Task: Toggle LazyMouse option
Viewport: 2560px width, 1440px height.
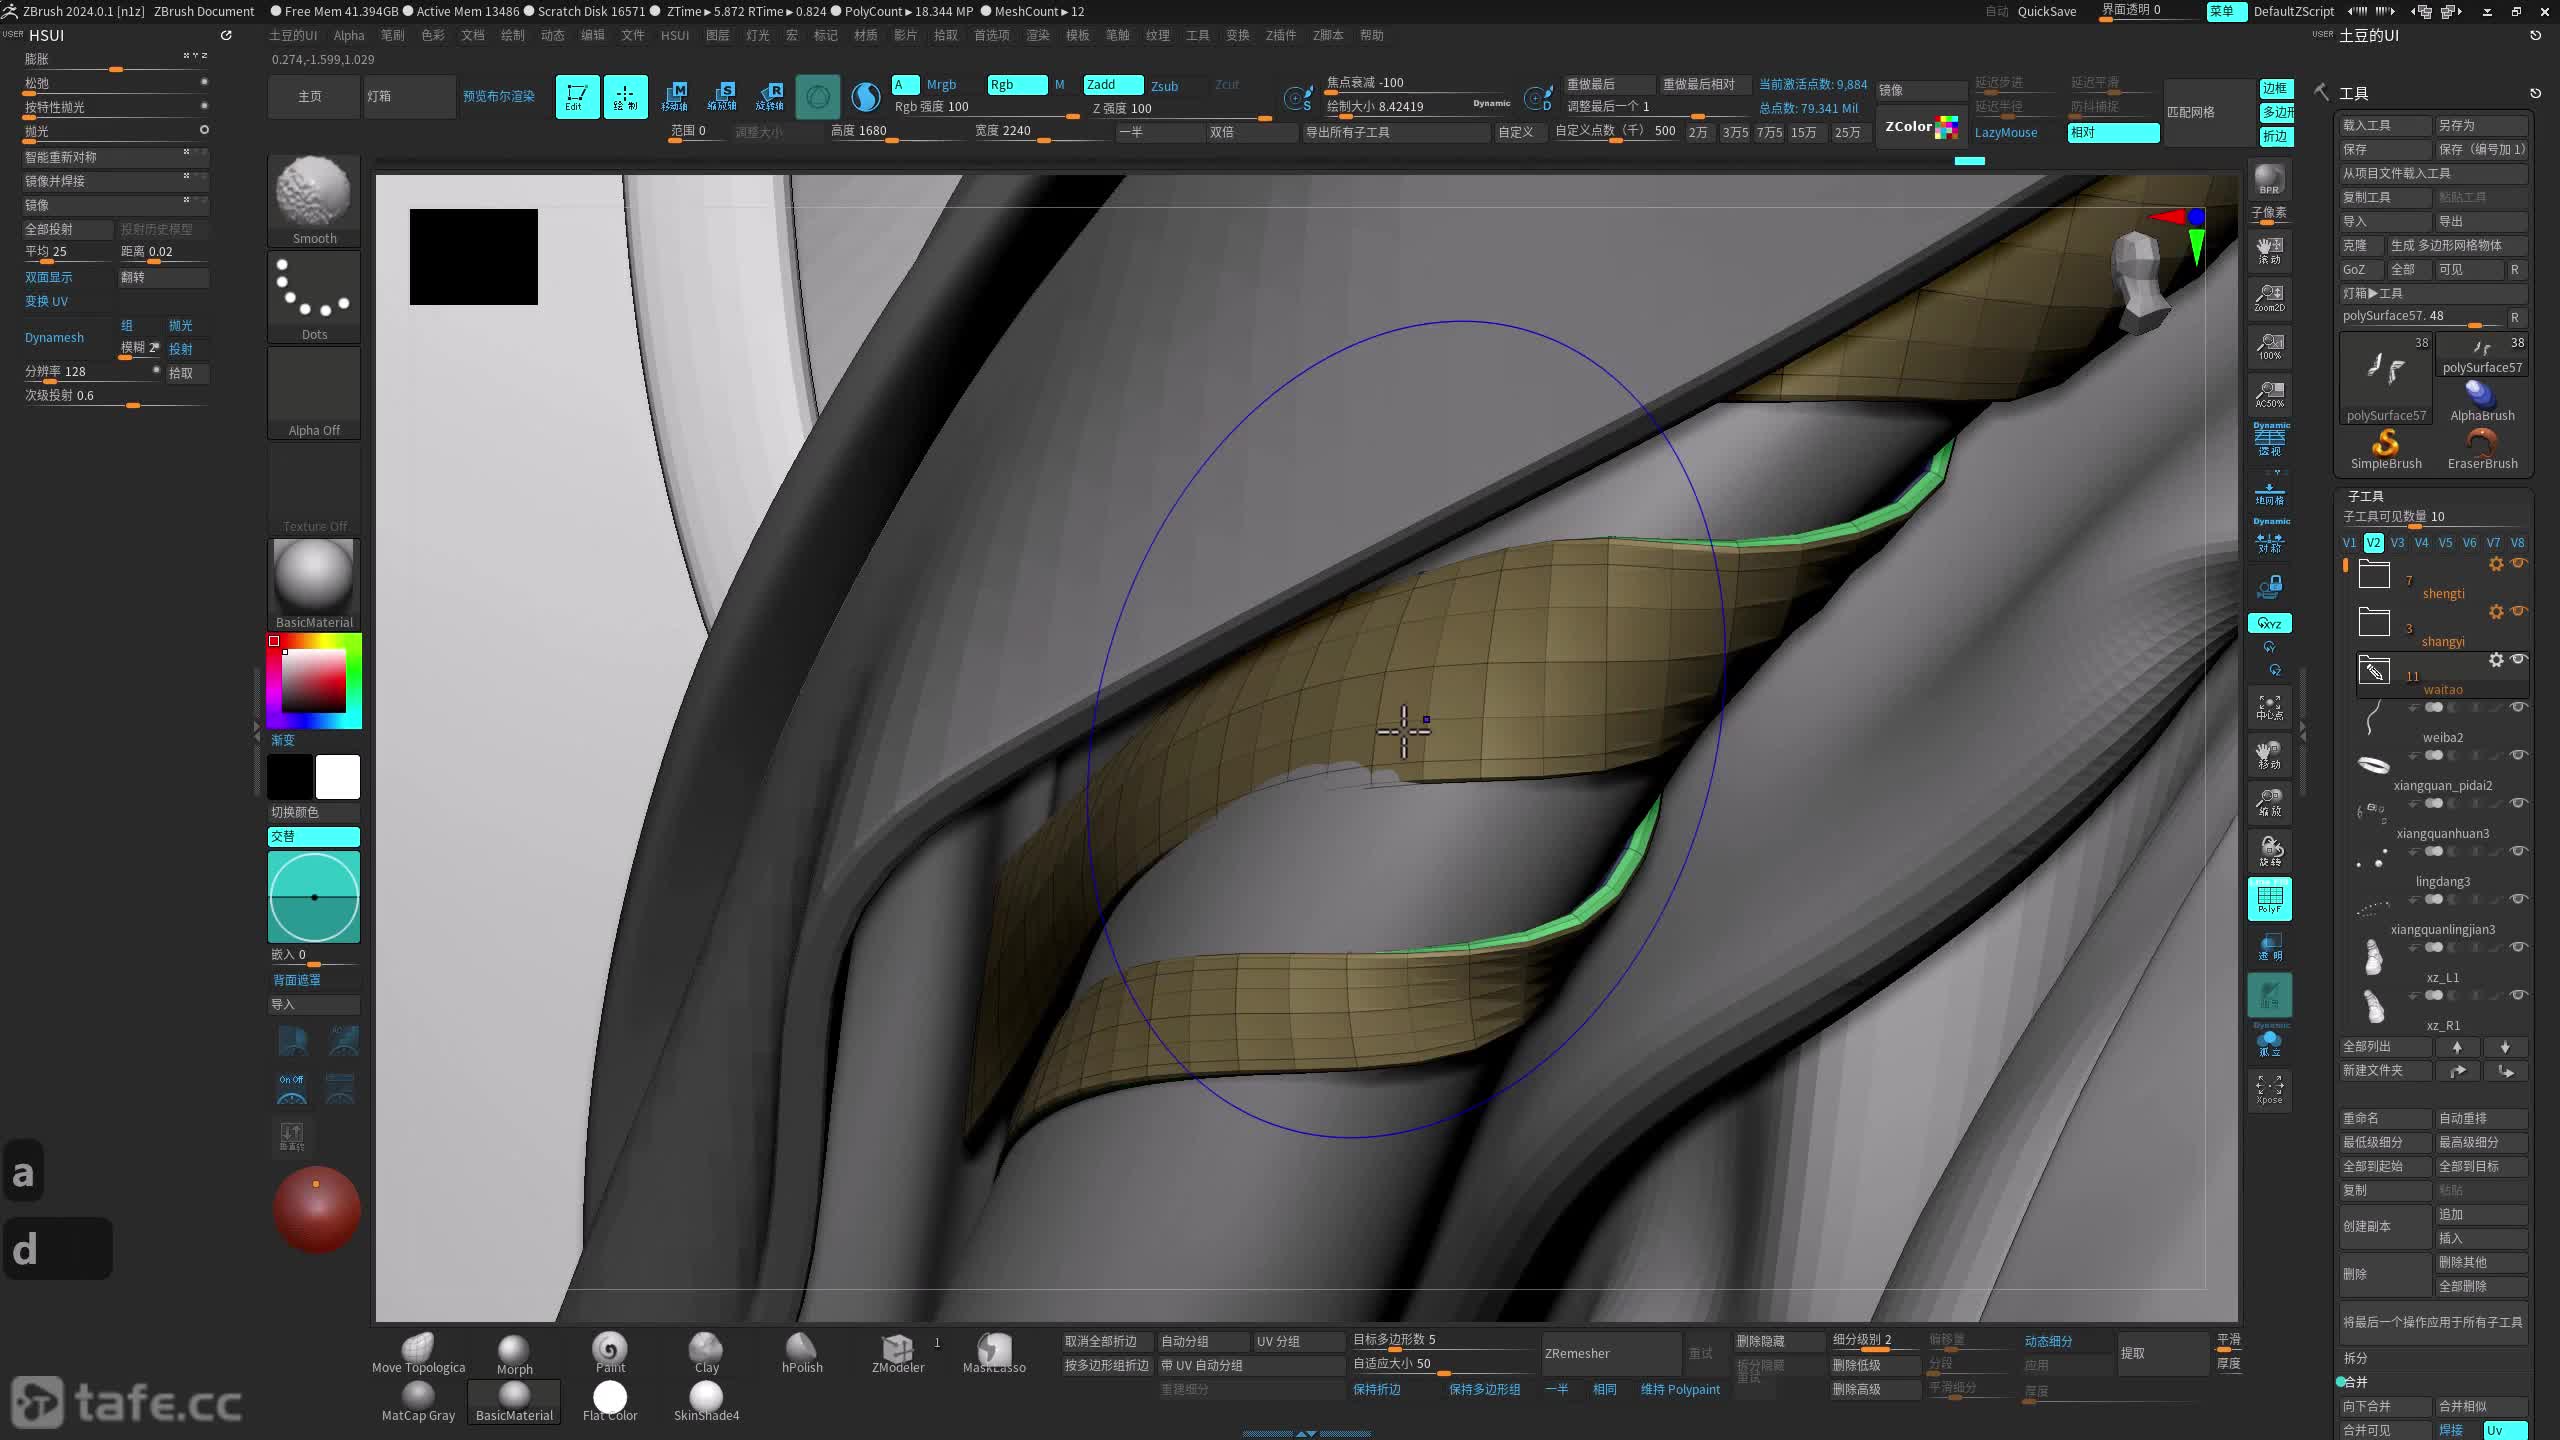Action: pos(2005,132)
